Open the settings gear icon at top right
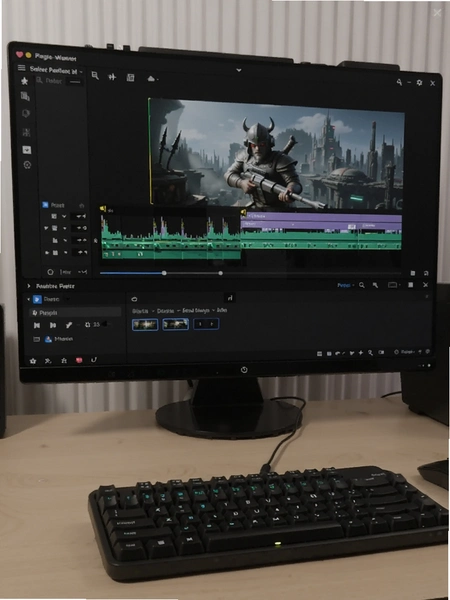Image resolution: width=450 pixels, height=600 pixels. pyautogui.click(x=419, y=82)
